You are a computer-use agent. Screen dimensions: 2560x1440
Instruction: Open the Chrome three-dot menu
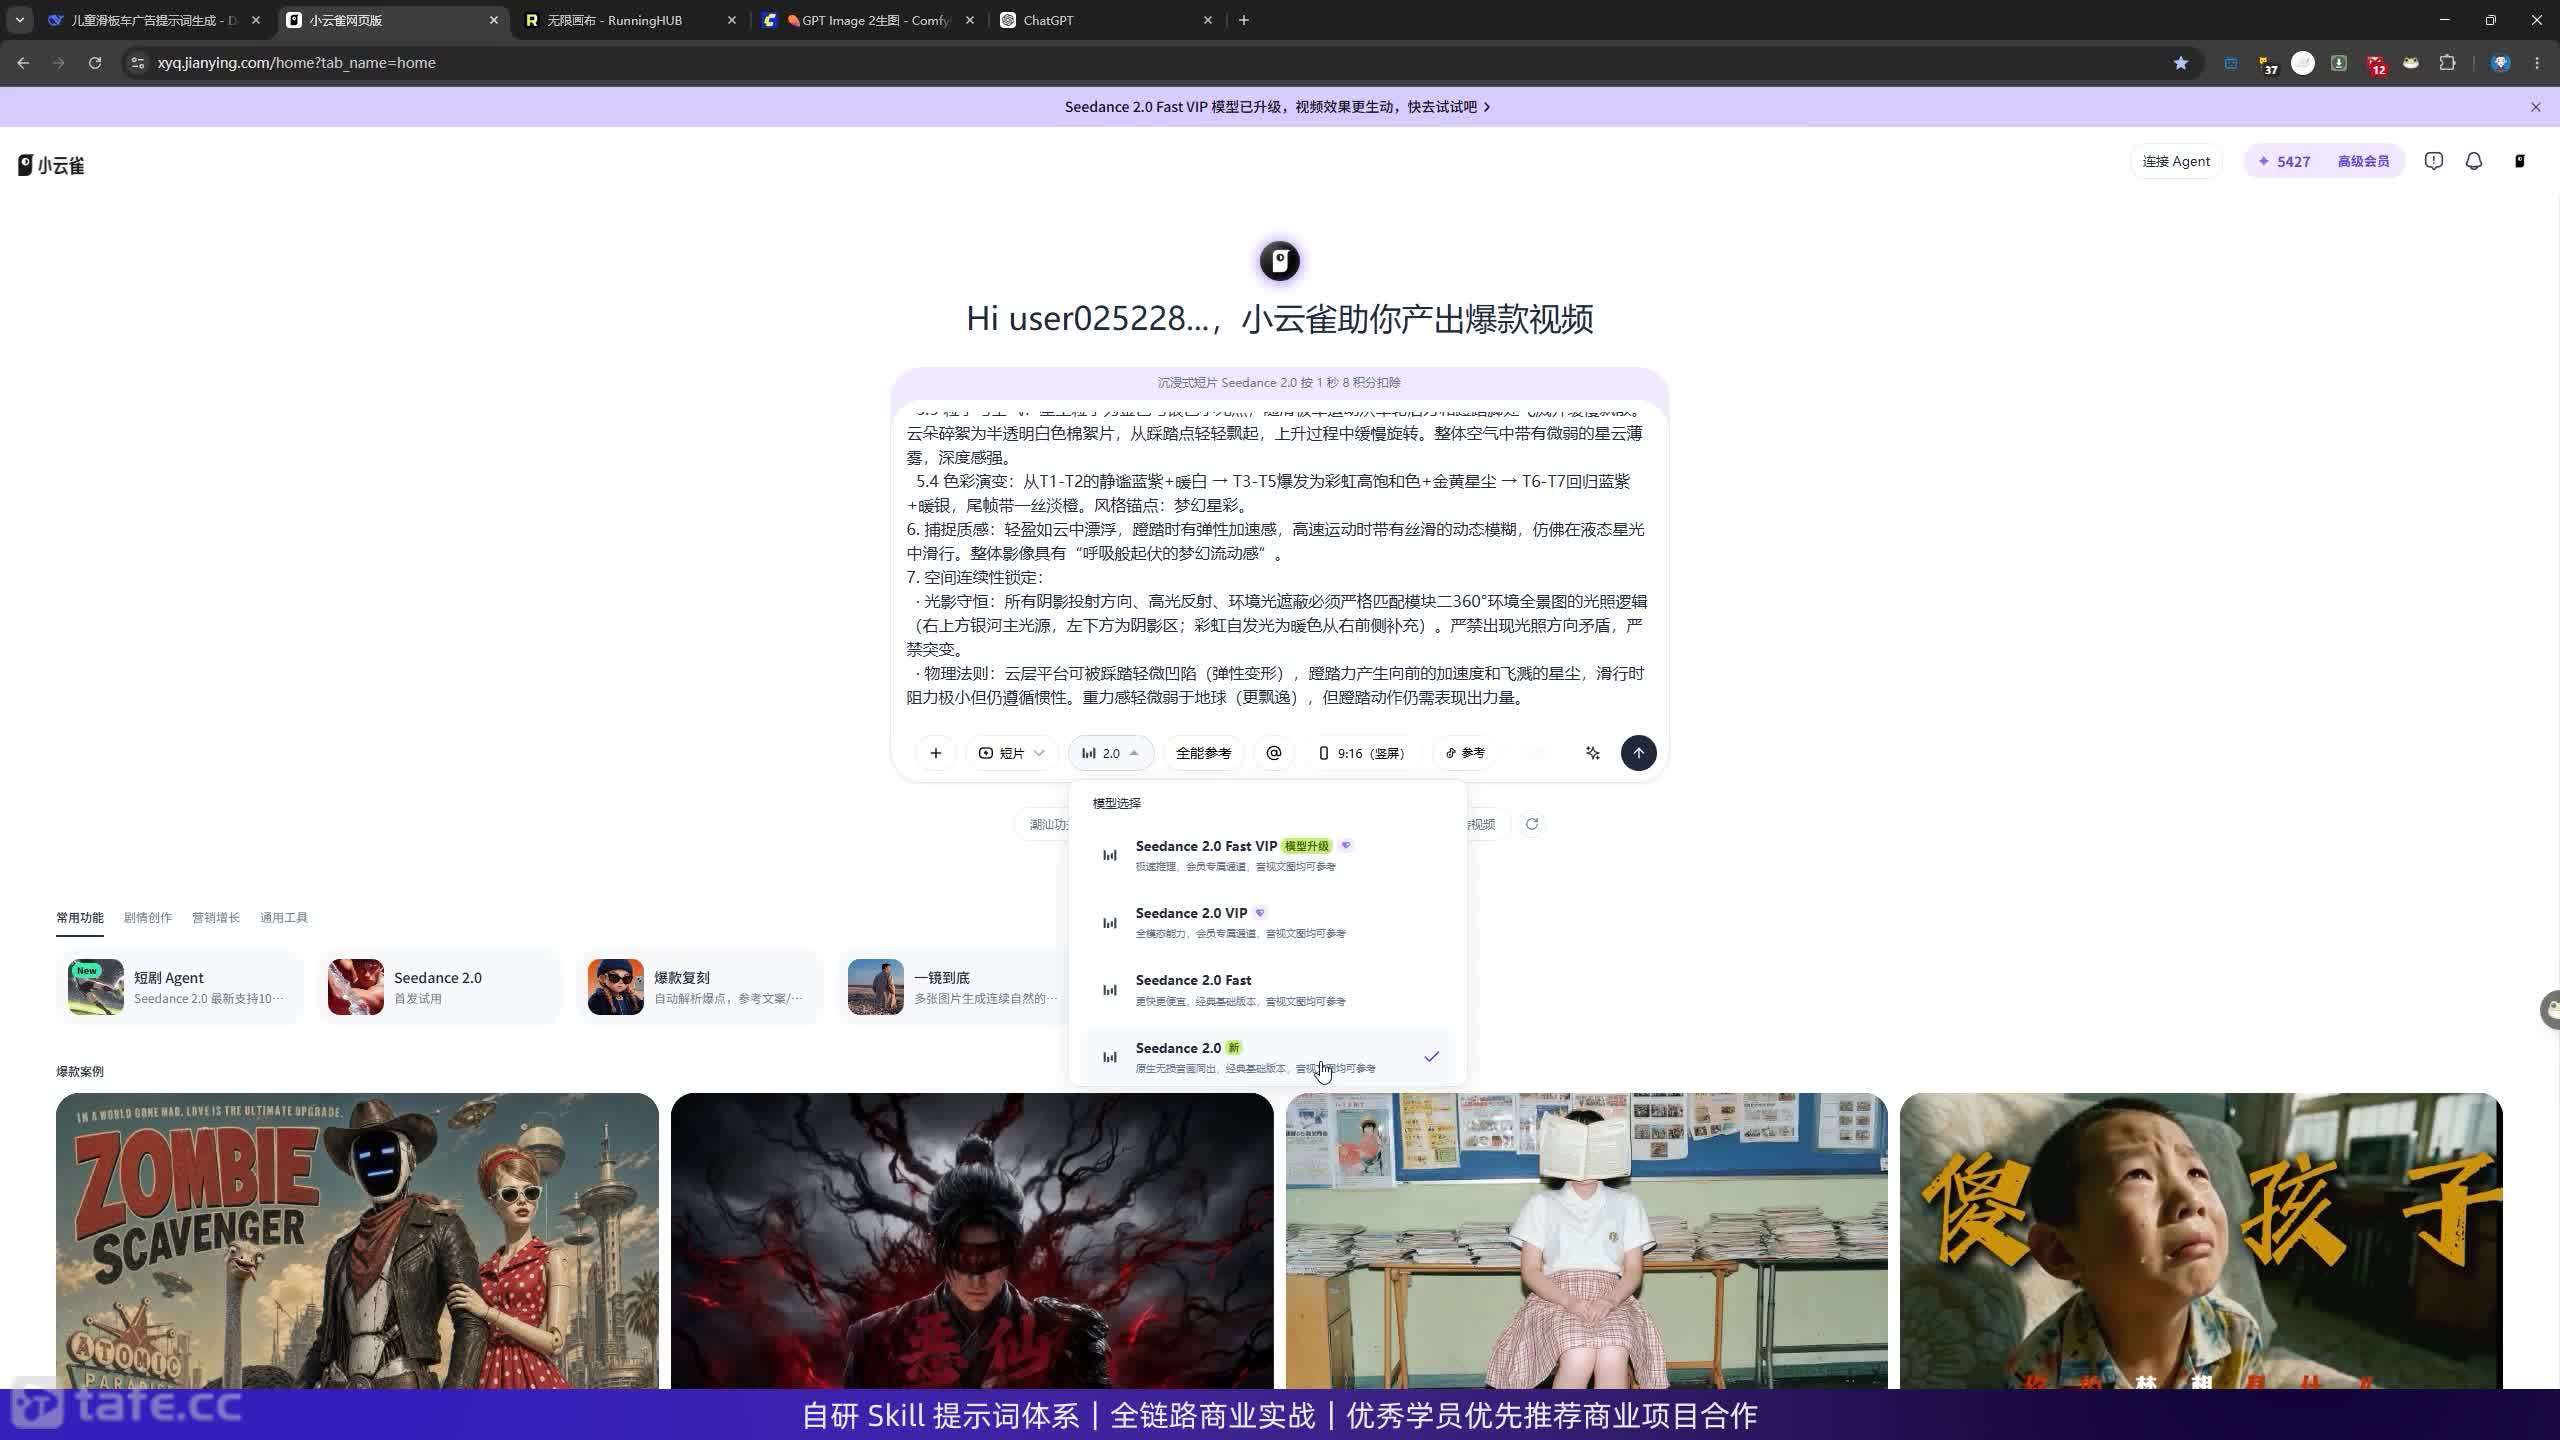click(x=2537, y=63)
